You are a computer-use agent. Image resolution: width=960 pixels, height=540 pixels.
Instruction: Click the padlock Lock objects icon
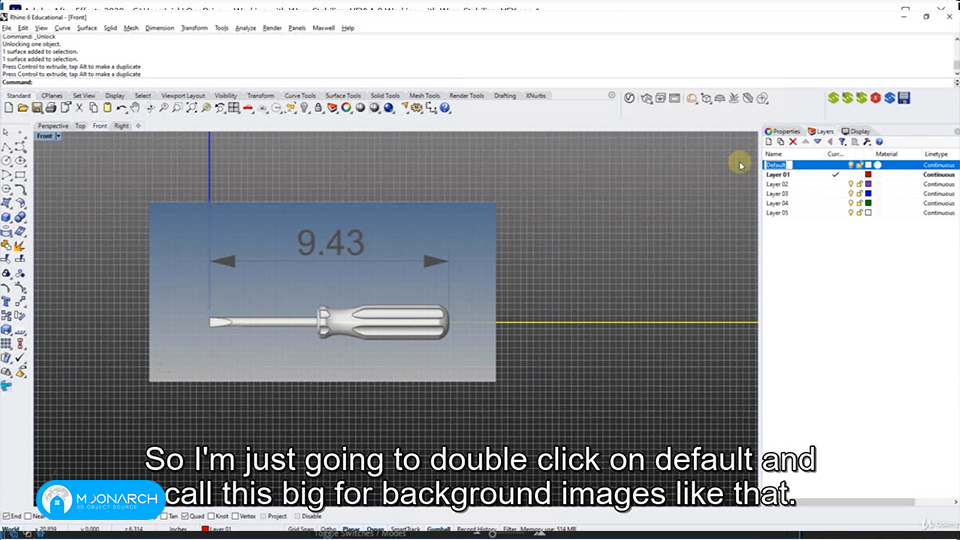(x=318, y=108)
